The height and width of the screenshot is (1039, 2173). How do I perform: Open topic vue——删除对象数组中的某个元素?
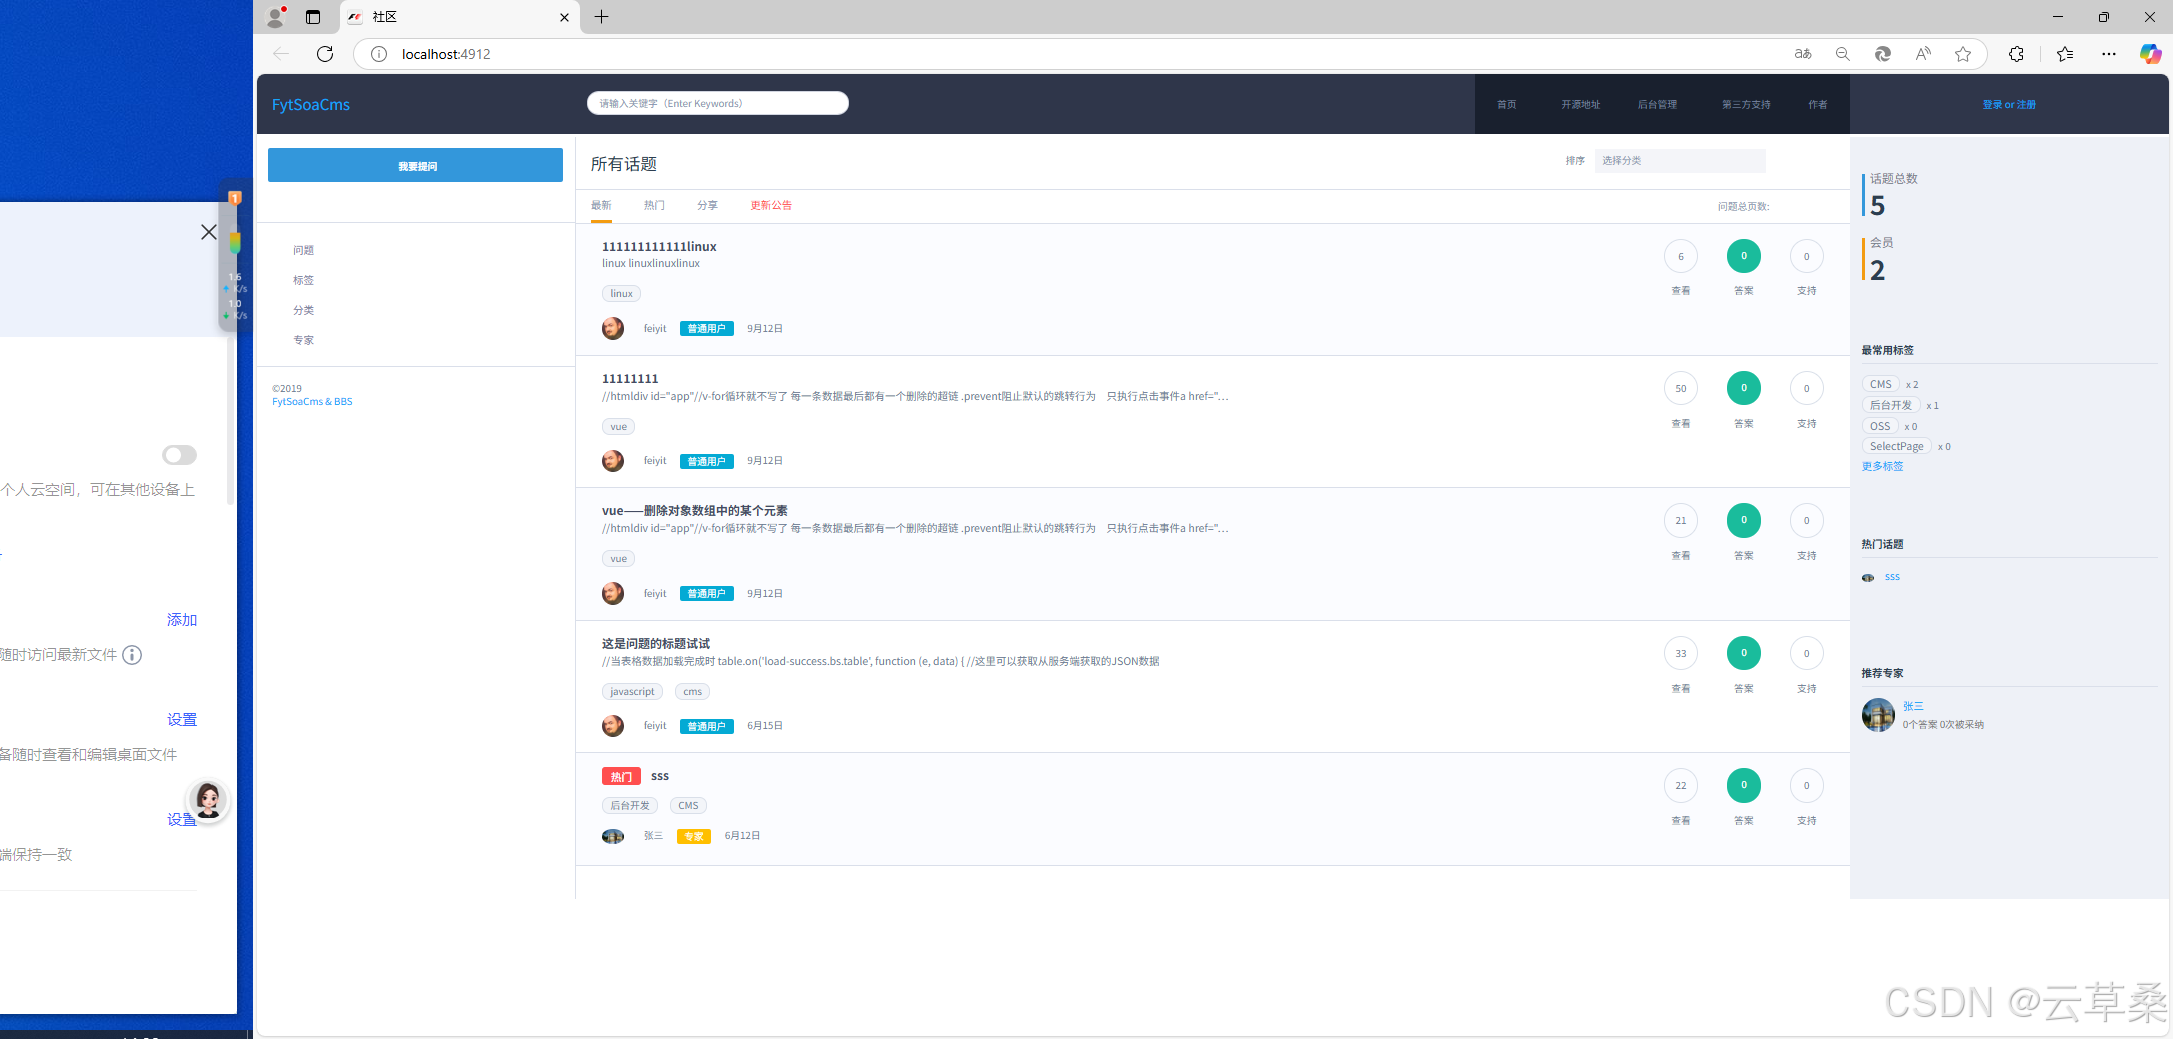pos(694,511)
